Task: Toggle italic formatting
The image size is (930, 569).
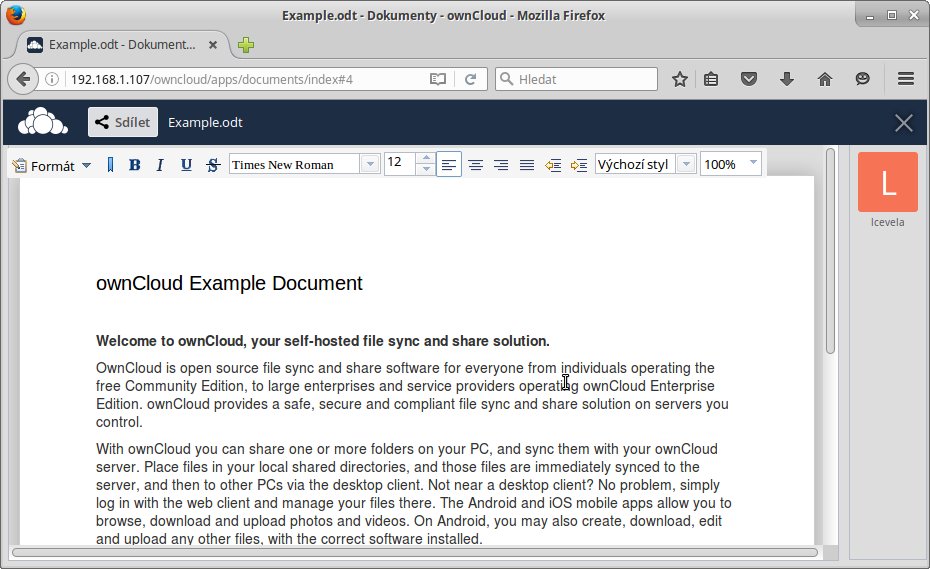Action: [160, 165]
